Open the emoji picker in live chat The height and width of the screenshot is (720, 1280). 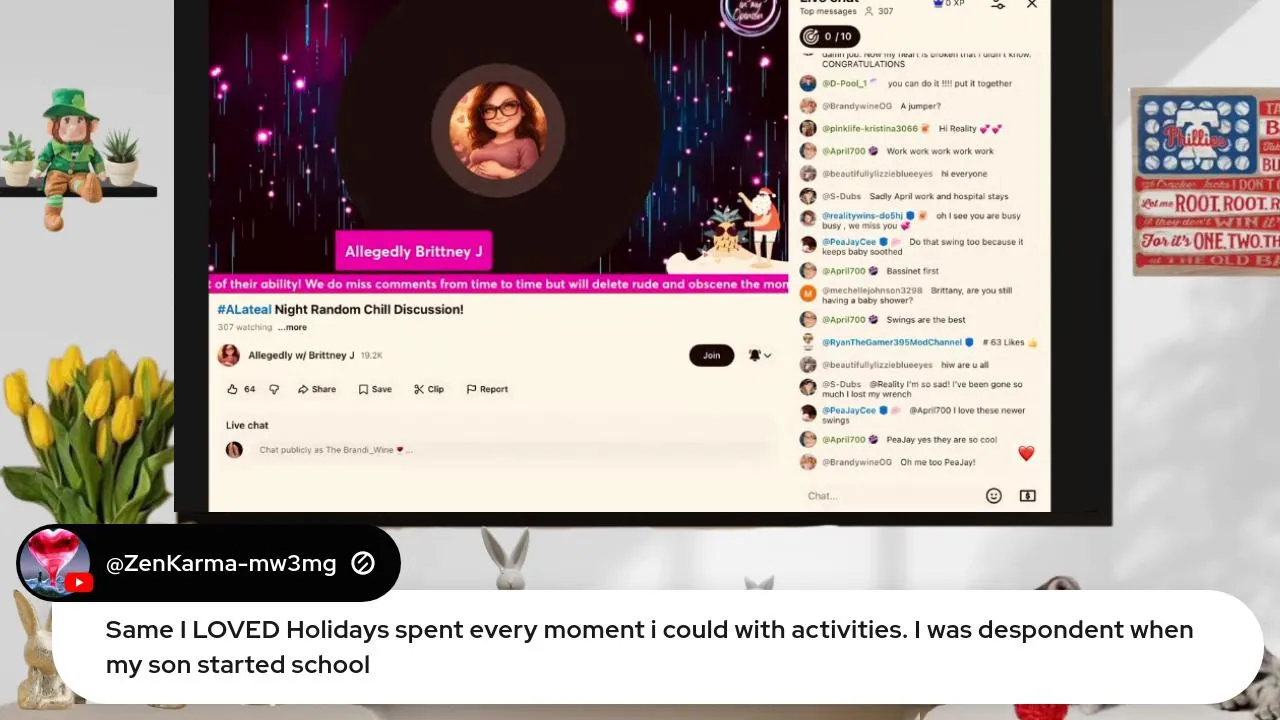point(993,496)
